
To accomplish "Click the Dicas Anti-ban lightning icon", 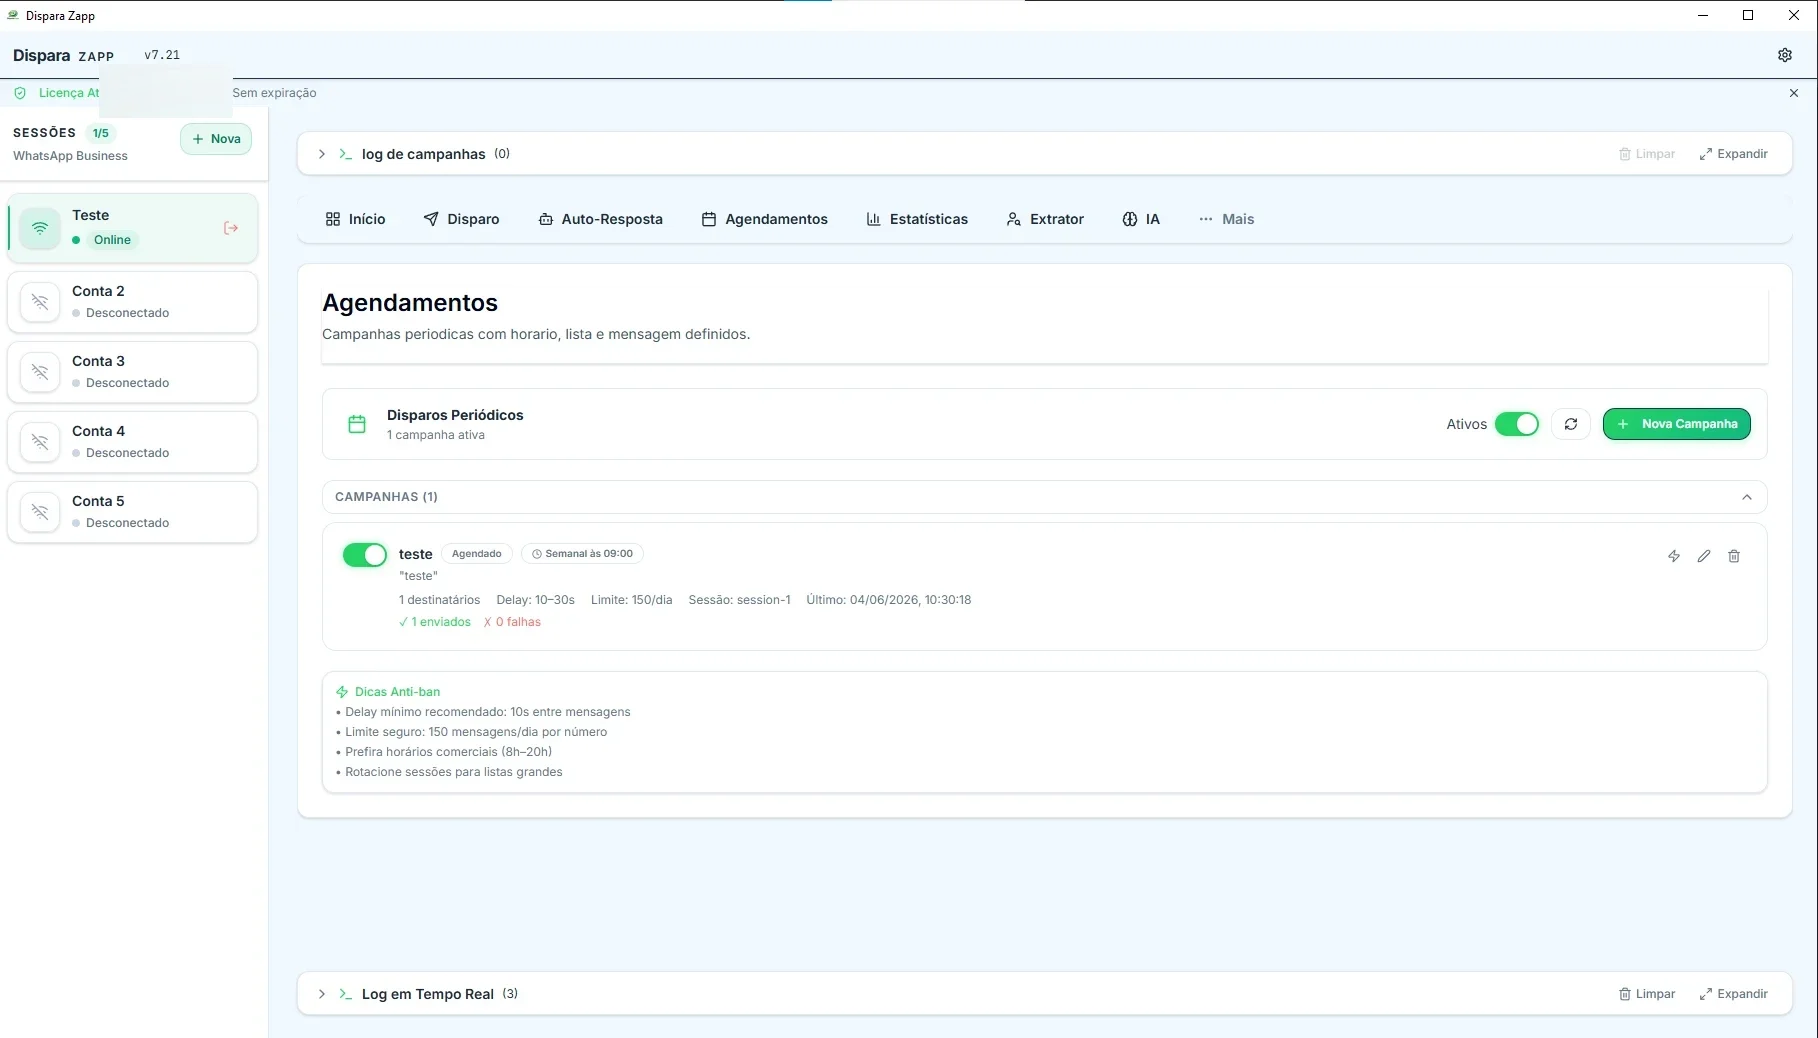I will [x=342, y=692].
